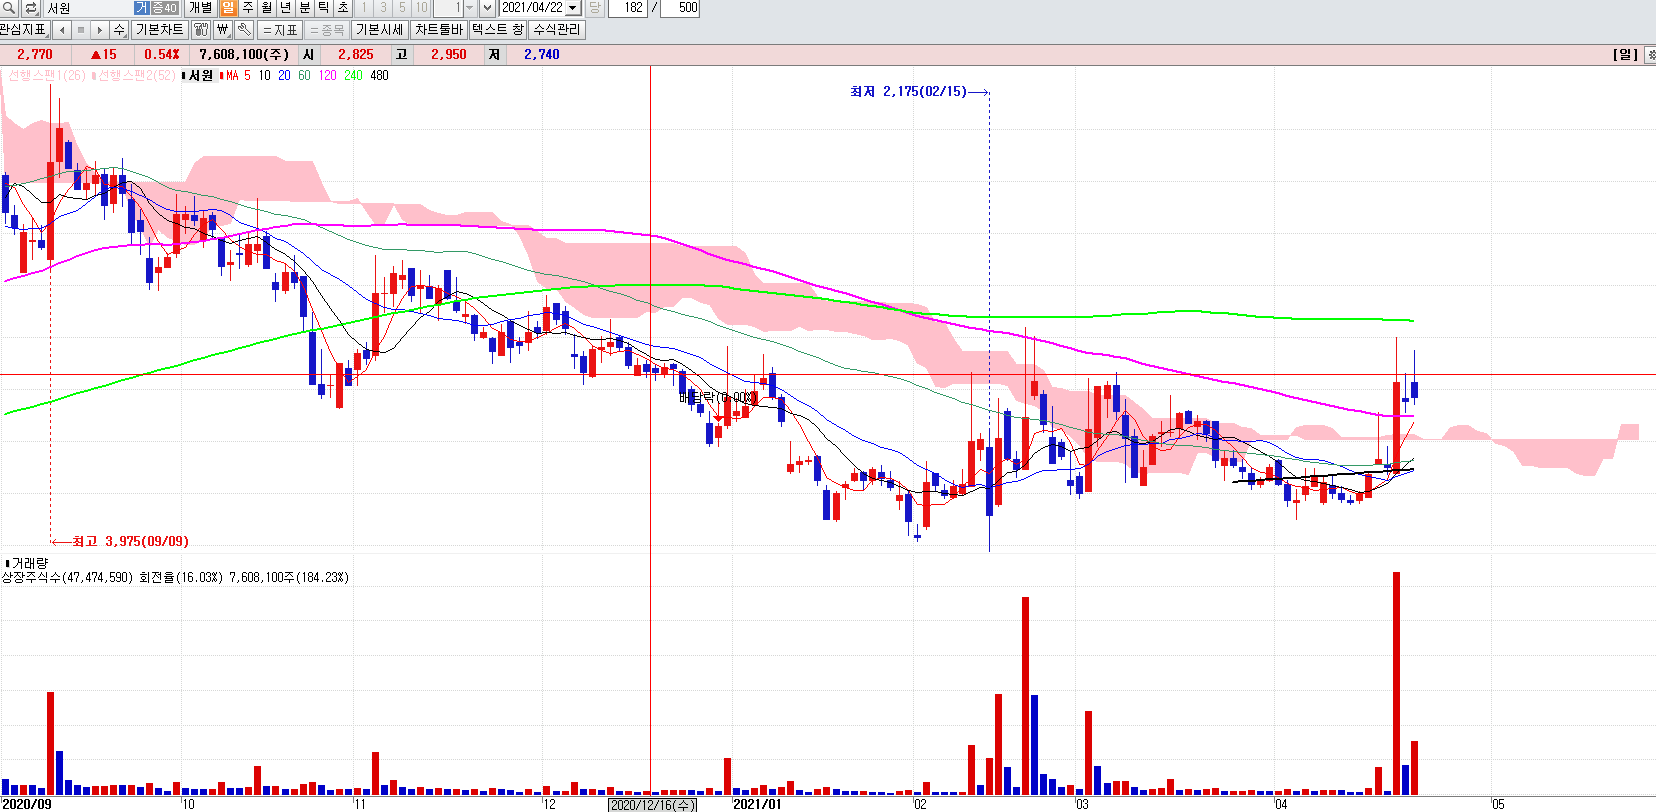Click the MA 480 legend number
The height and width of the screenshot is (812, 1656).
coord(379,75)
